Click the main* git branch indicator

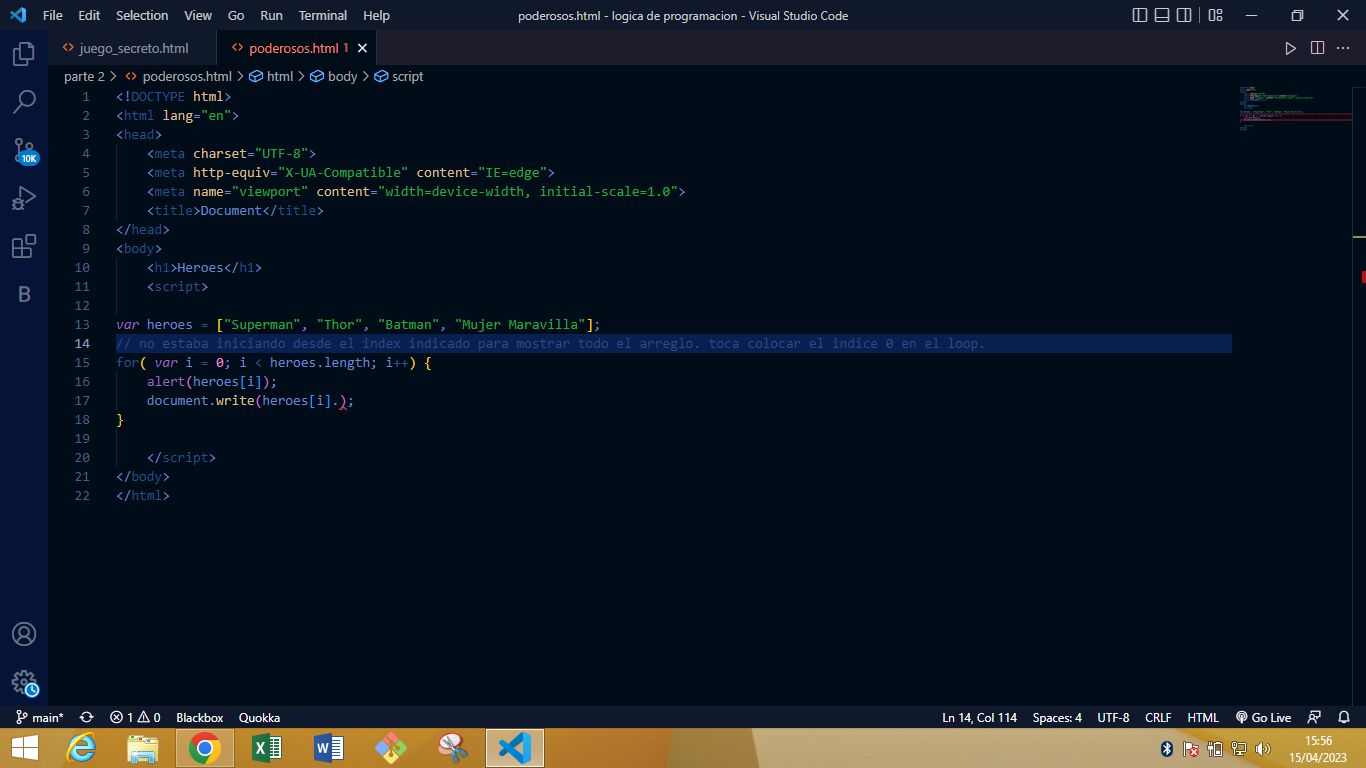pos(40,717)
